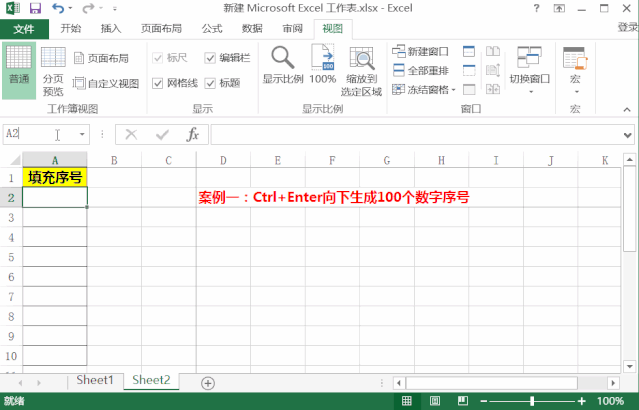639x410 pixels.
Task: Switch to Page Break Preview in status bar
Action: pyautogui.click(x=463, y=401)
